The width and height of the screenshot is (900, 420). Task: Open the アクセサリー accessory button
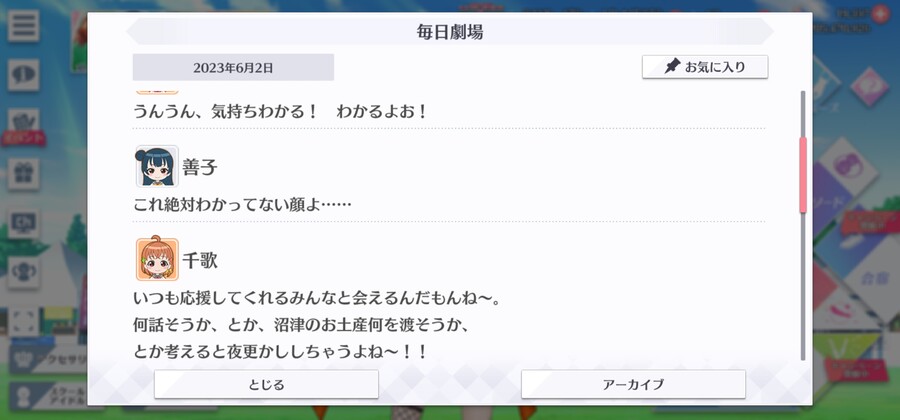point(49,360)
